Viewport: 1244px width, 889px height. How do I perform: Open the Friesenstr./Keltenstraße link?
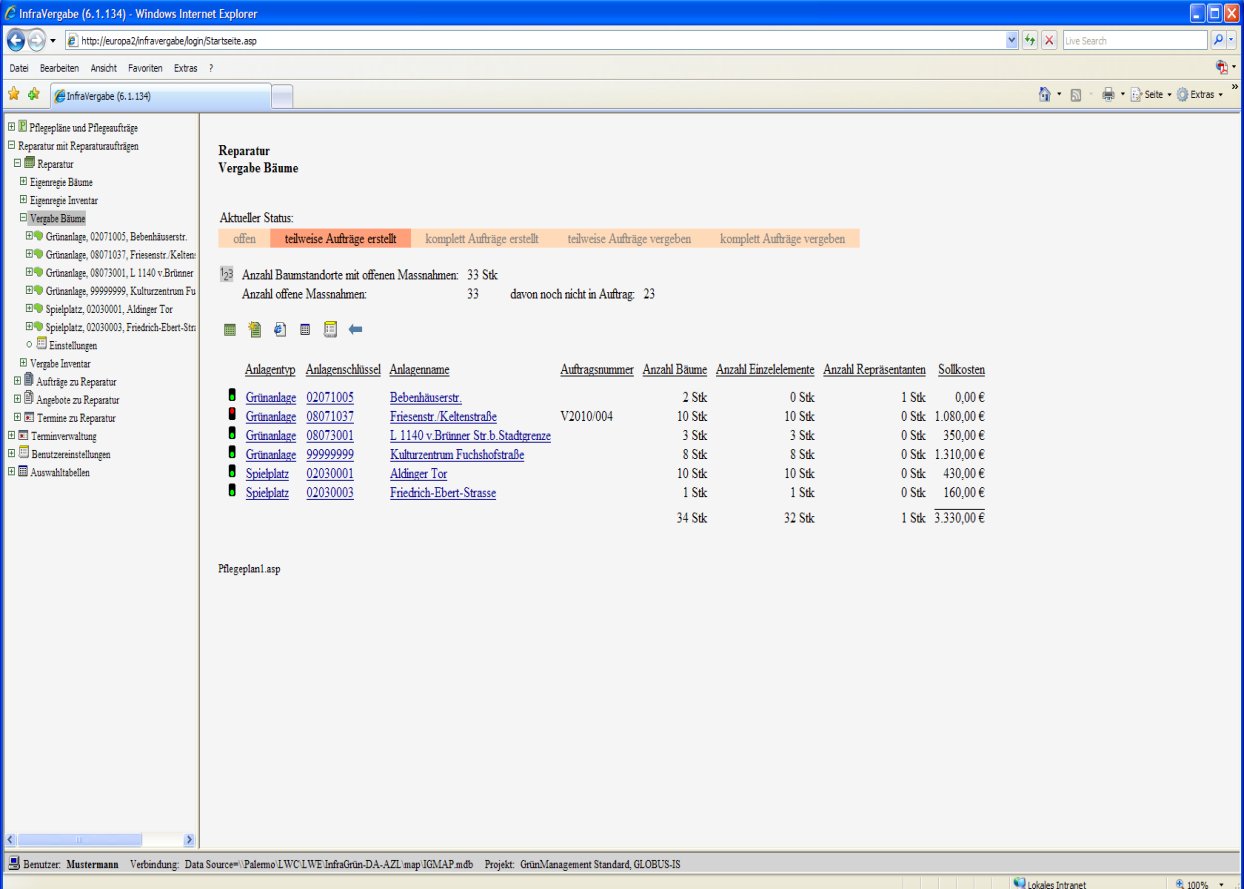[x=443, y=417]
